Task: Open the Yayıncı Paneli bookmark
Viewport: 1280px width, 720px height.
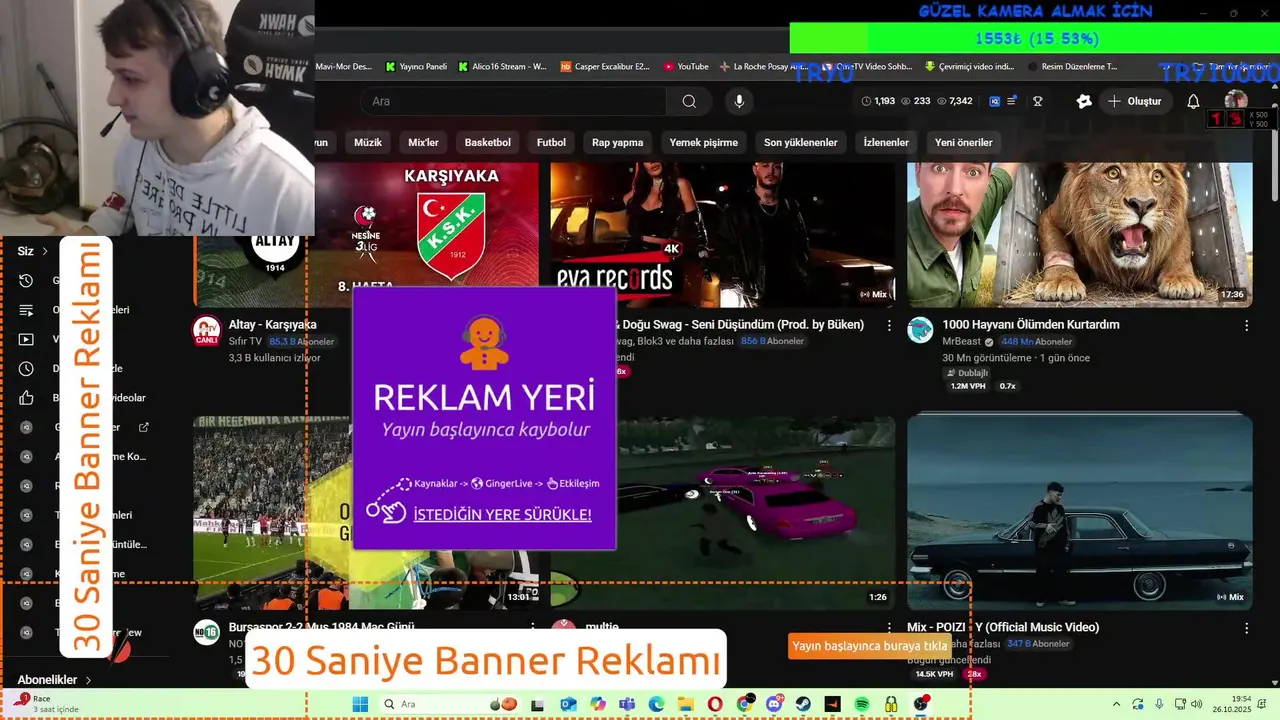Action: 416,67
